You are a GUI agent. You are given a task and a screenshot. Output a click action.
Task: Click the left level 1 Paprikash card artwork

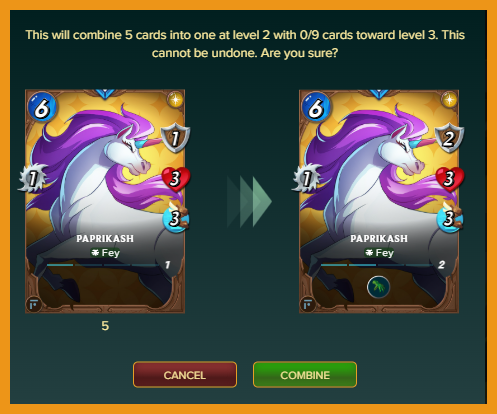[x=105, y=201]
